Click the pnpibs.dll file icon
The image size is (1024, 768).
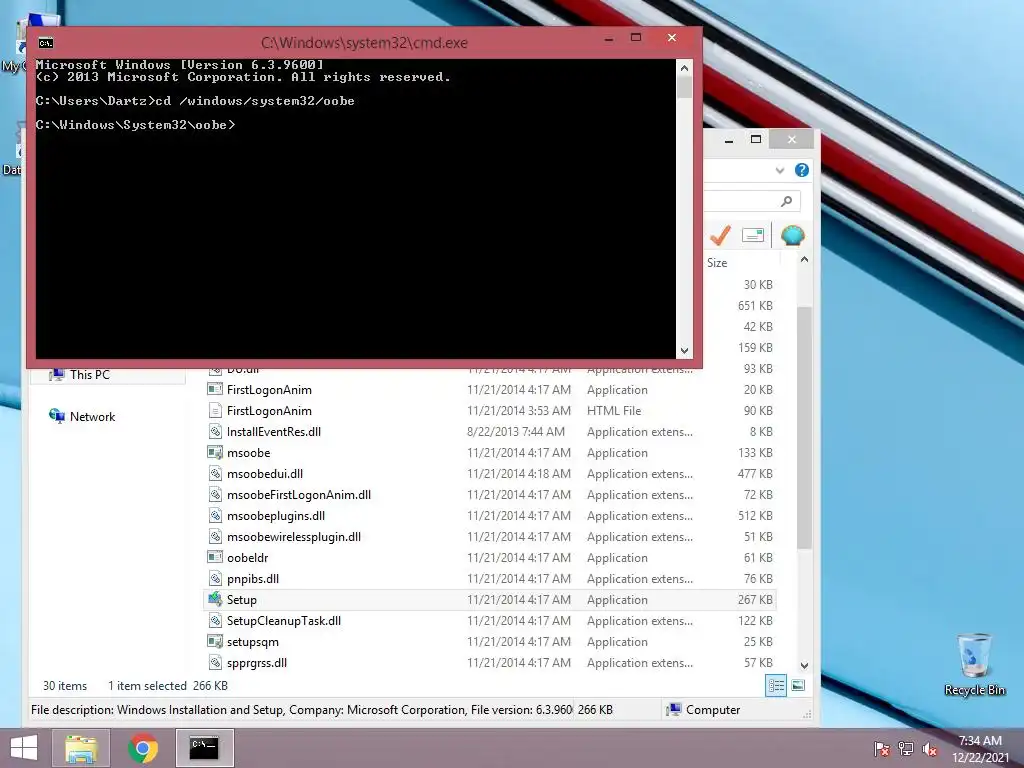215,578
